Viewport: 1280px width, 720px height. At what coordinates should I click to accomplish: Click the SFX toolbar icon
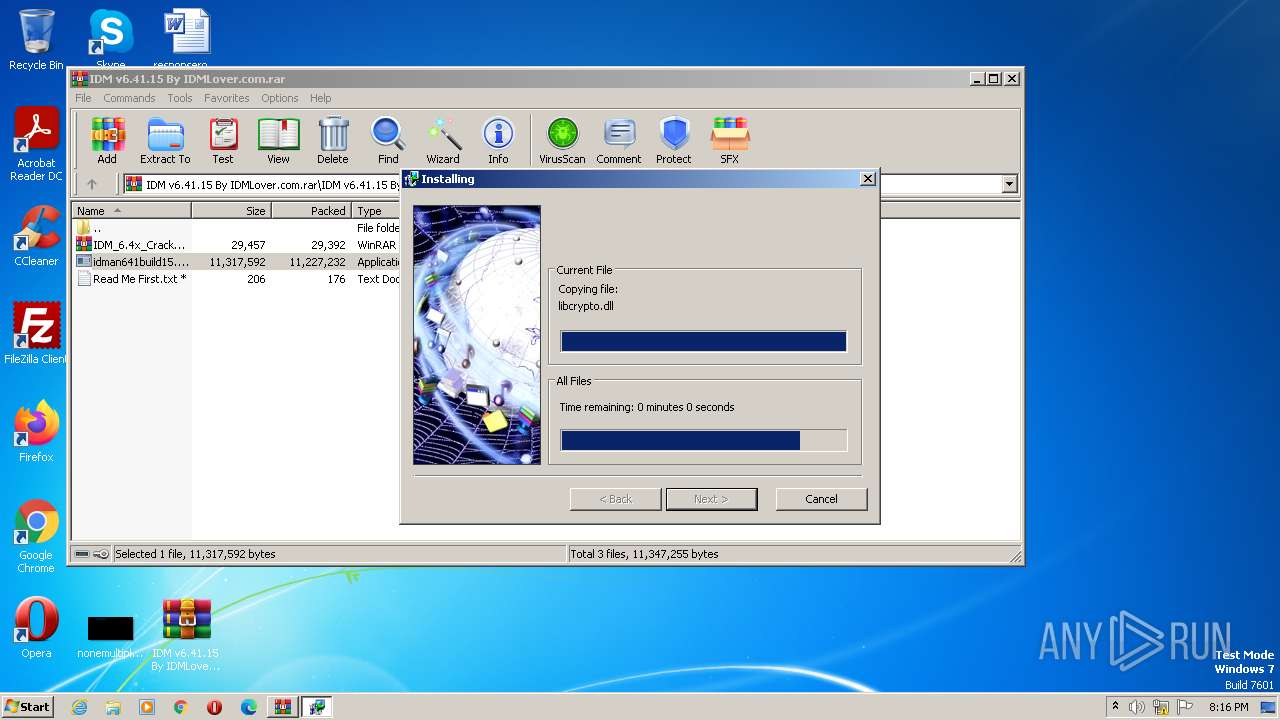click(x=730, y=141)
